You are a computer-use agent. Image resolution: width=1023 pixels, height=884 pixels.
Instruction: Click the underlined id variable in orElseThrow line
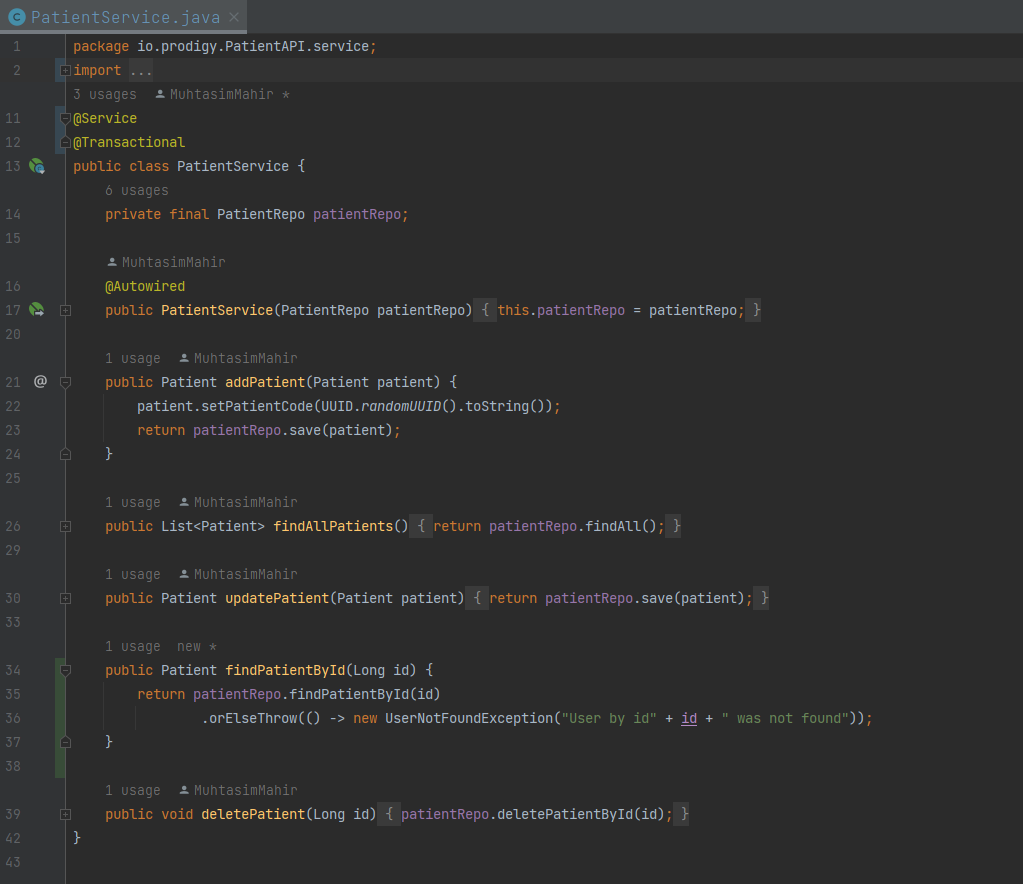point(689,718)
